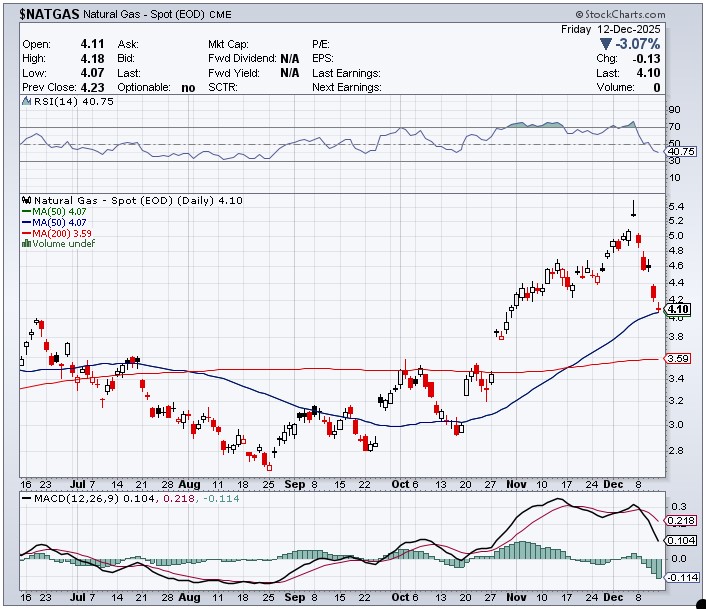The width and height of the screenshot is (706, 609).
Task: Click the blue down-triangle beside -3.07%
Action: (606, 45)
